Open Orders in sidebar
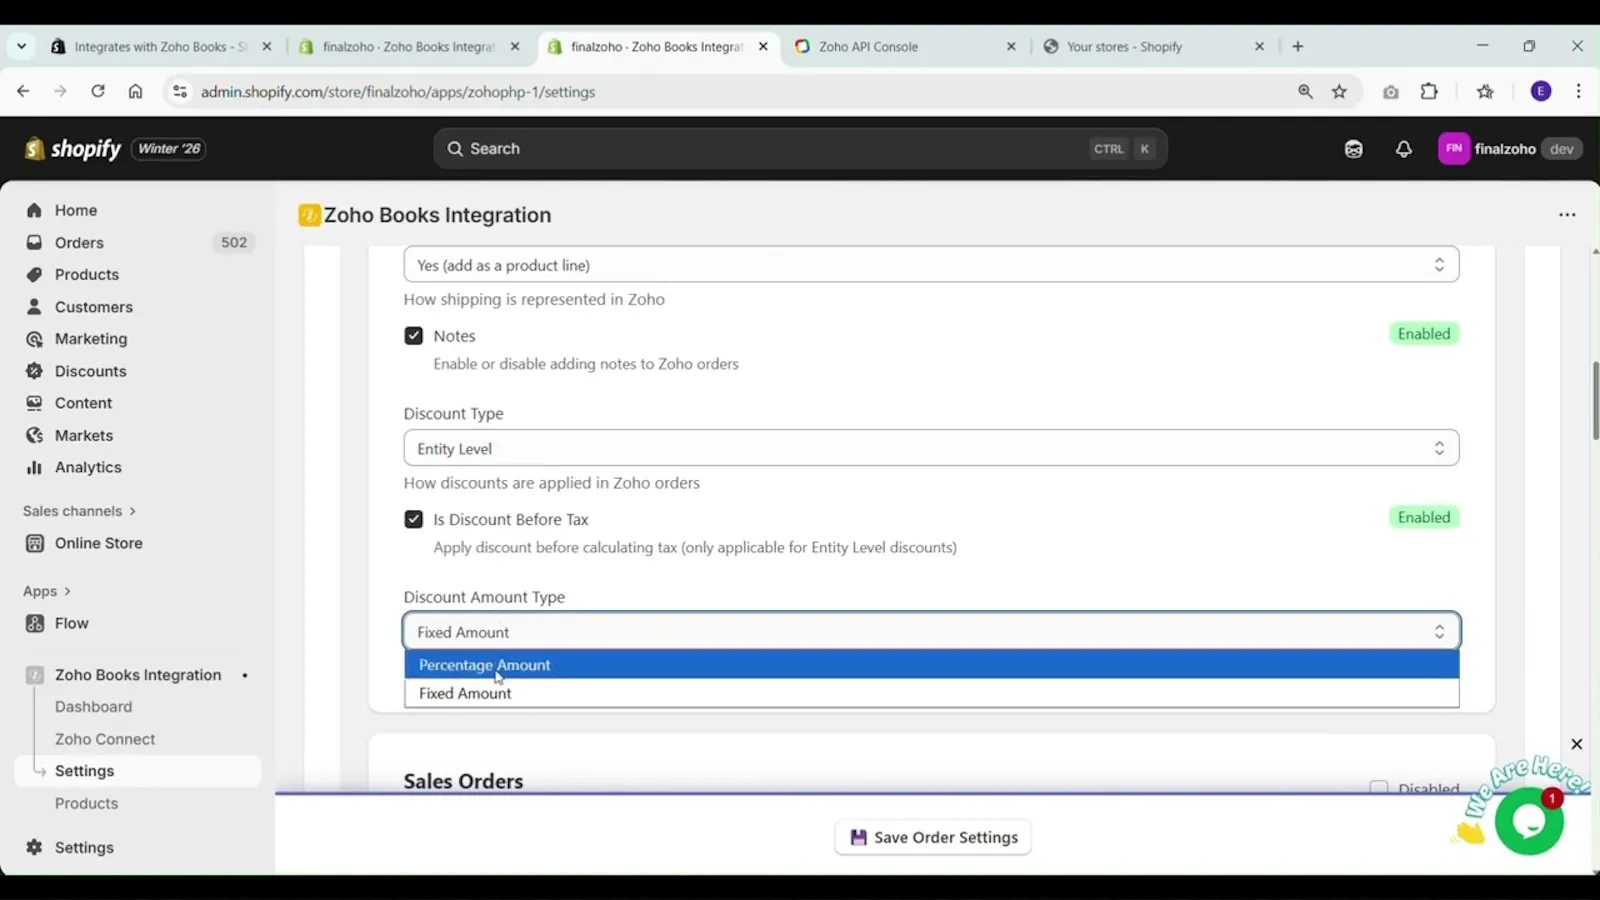The width and height of the screenshot is (1600, 900). (x=79, y=242)
